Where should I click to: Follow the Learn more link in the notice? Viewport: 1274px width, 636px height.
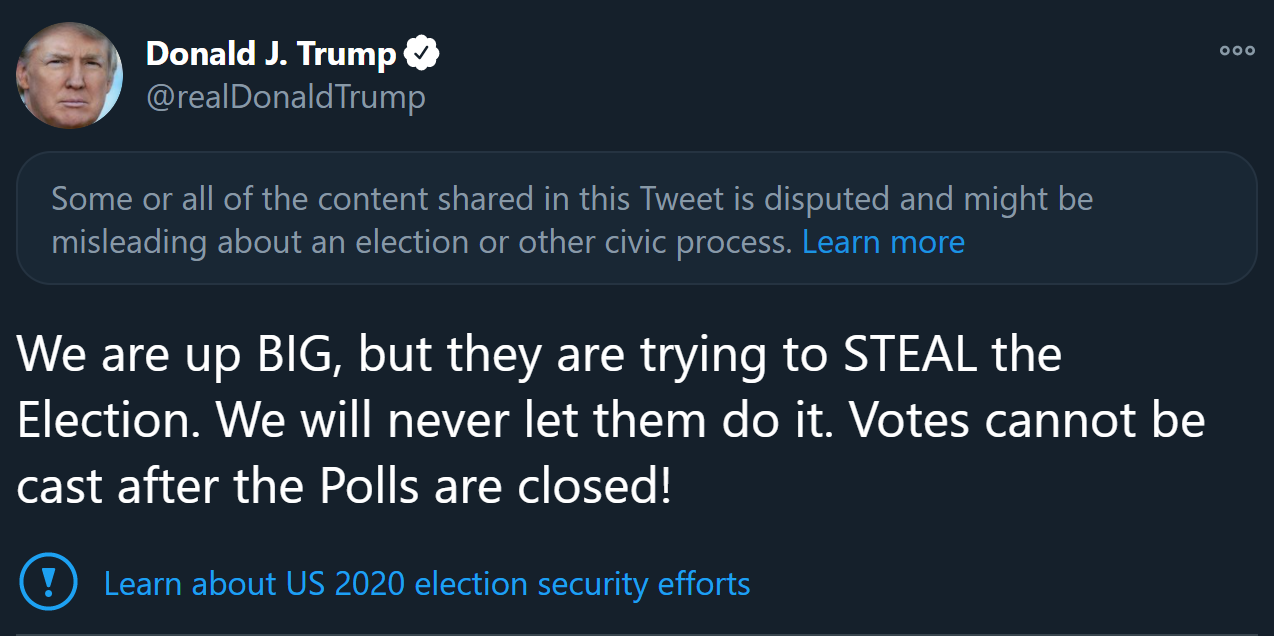pos(883,242)
